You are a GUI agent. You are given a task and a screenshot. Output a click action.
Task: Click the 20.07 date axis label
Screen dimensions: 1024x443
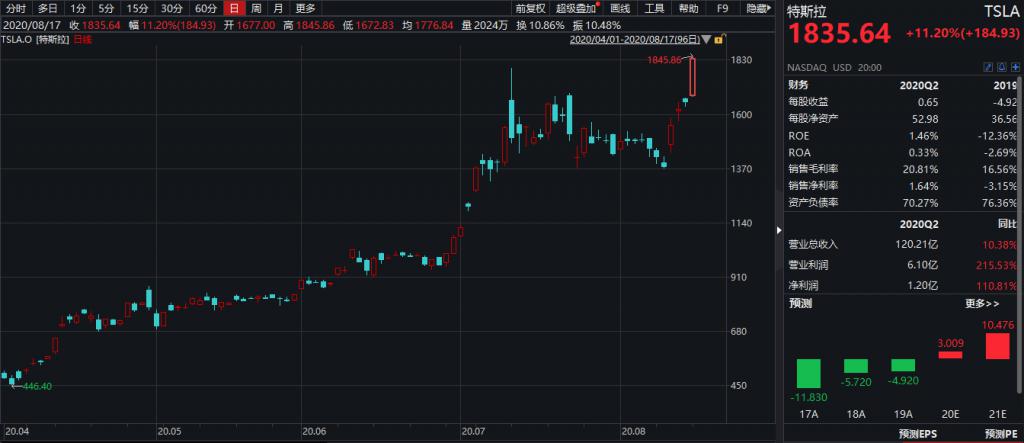pos(473,432)
